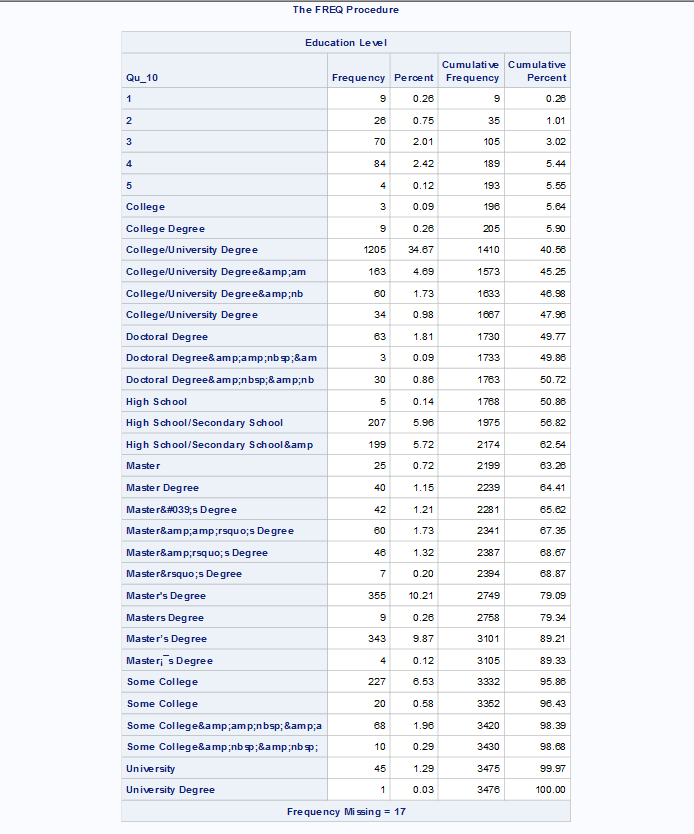
Task: Select the University row label
Action: coord(150,769)
